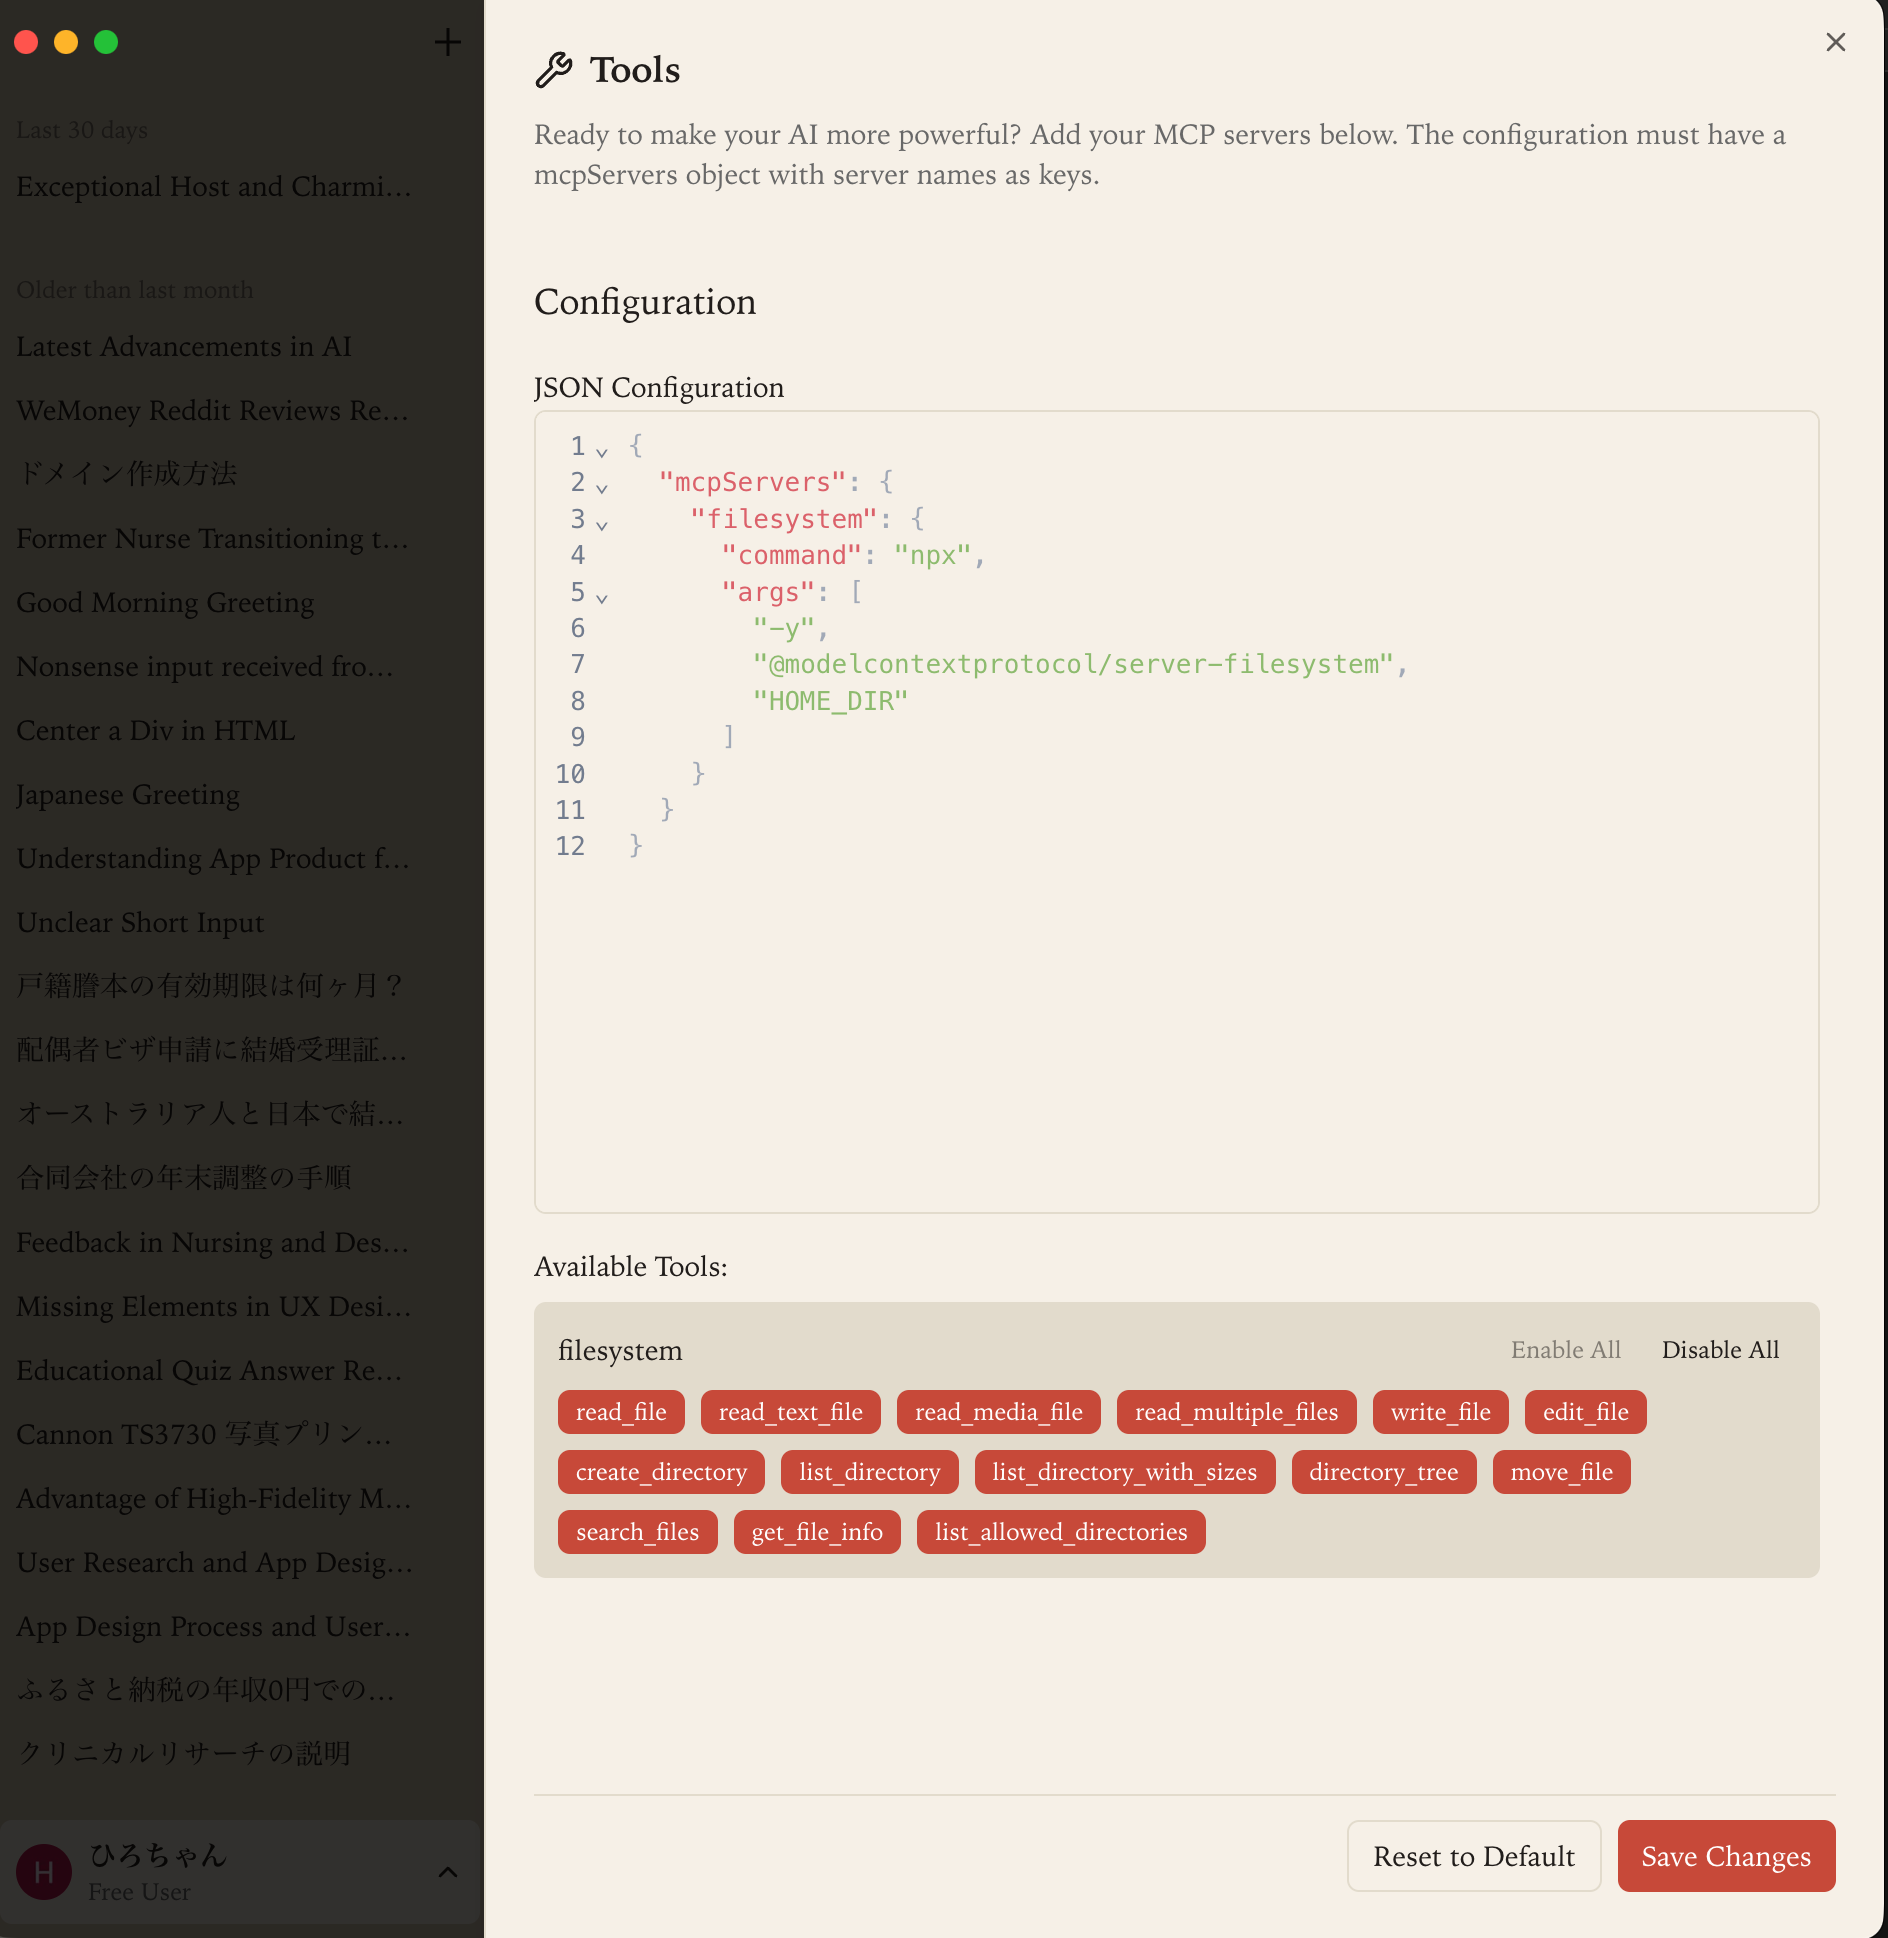Click the H avatar icon at bottom left
Screen dimensions: 1888x1938
(x=44, y=1872)
